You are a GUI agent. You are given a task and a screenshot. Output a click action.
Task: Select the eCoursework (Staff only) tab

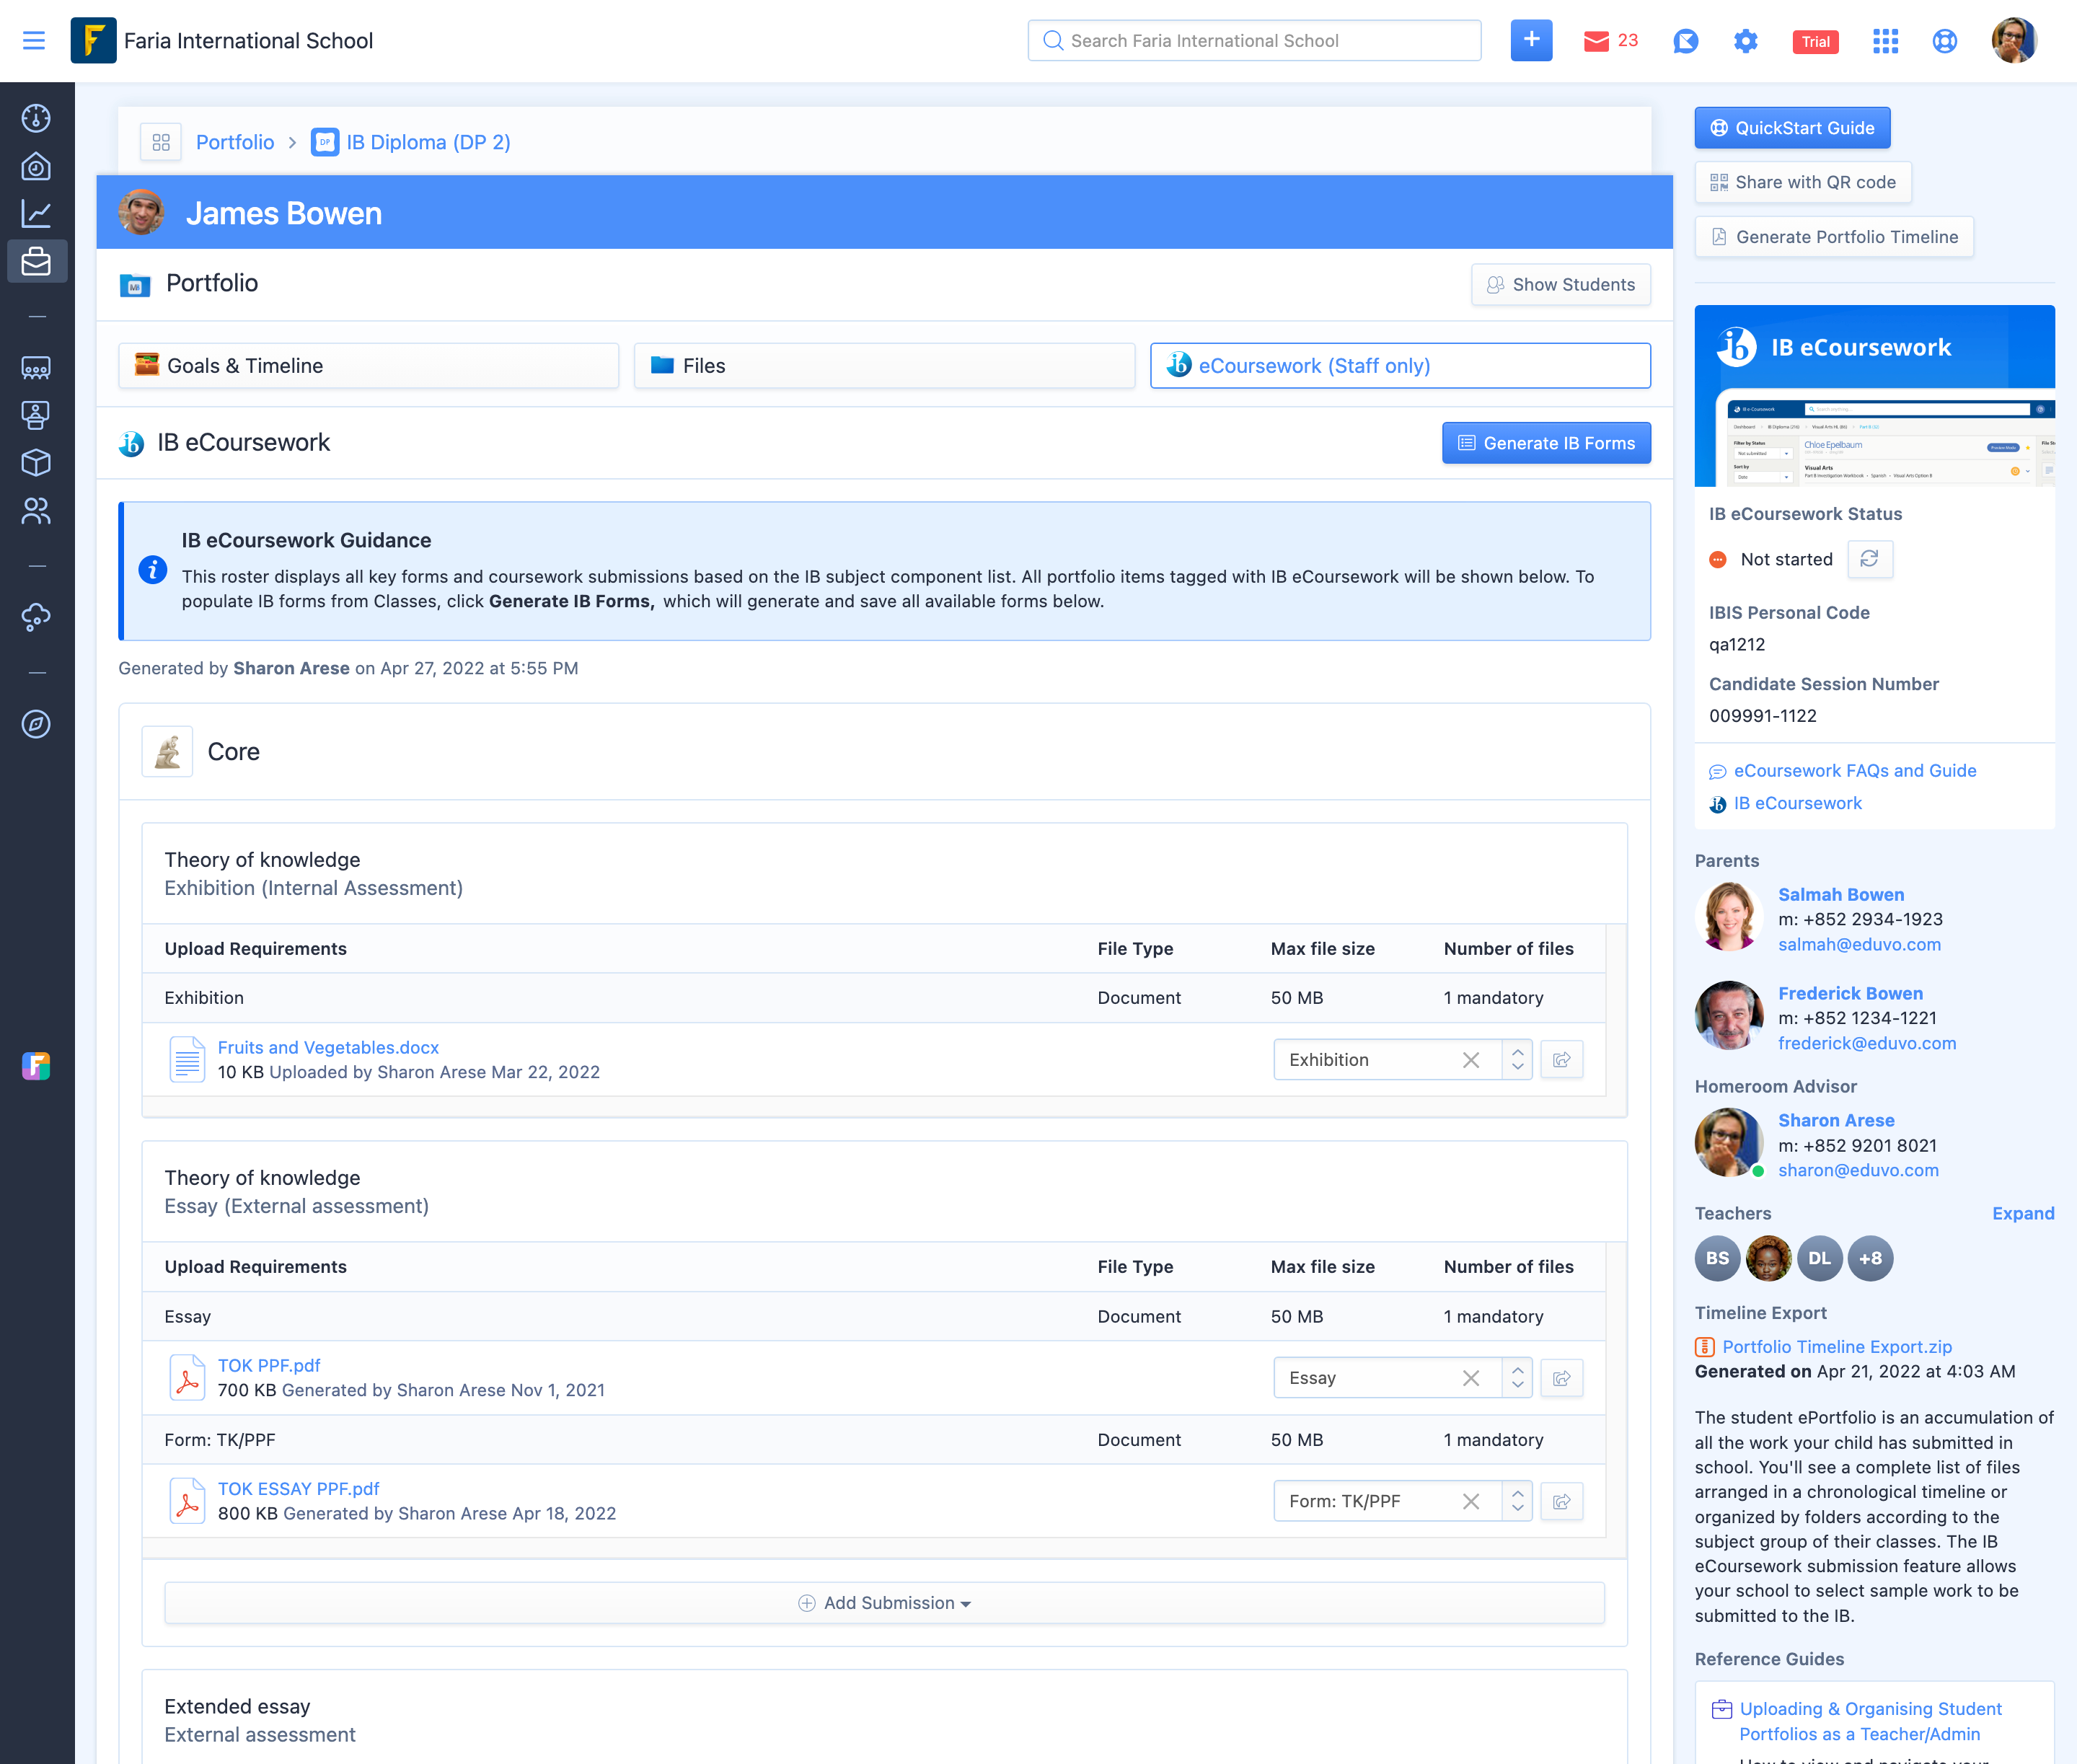1400,366
